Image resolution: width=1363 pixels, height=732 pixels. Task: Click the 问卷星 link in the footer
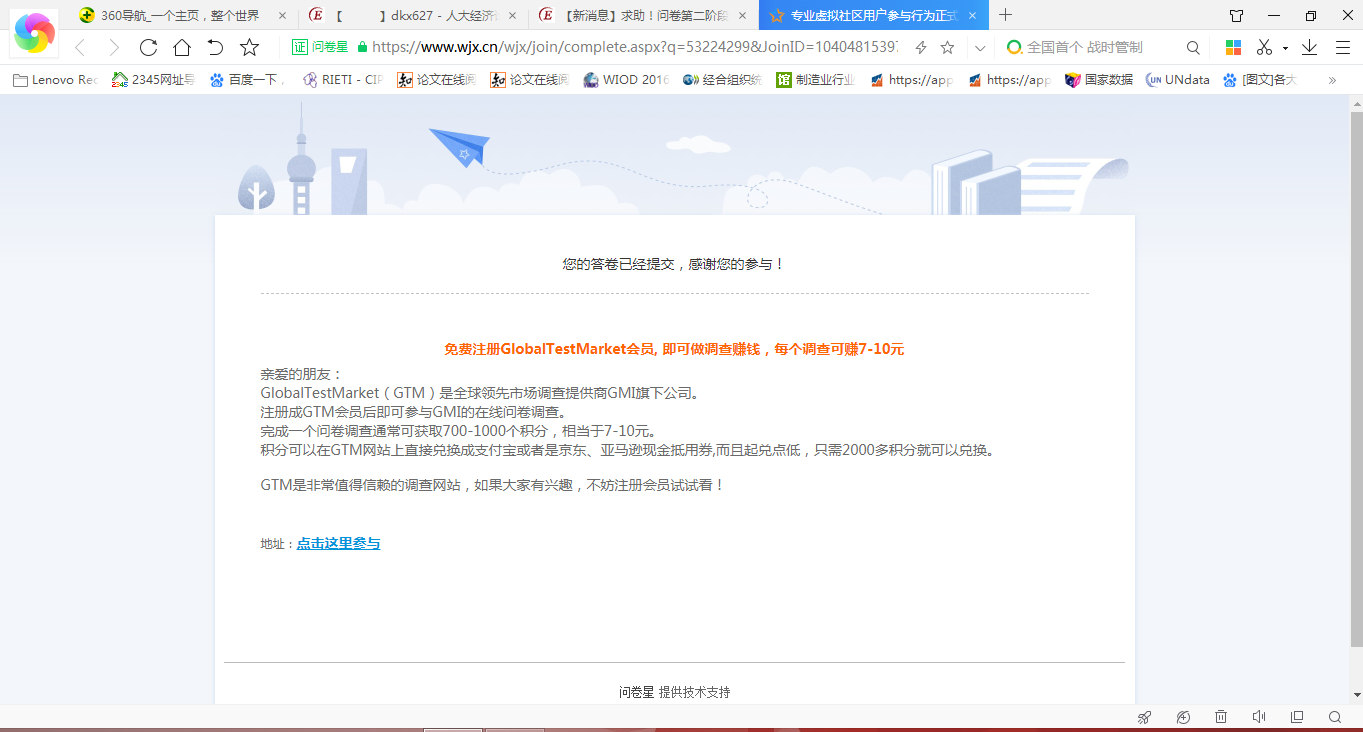[636, 692]
